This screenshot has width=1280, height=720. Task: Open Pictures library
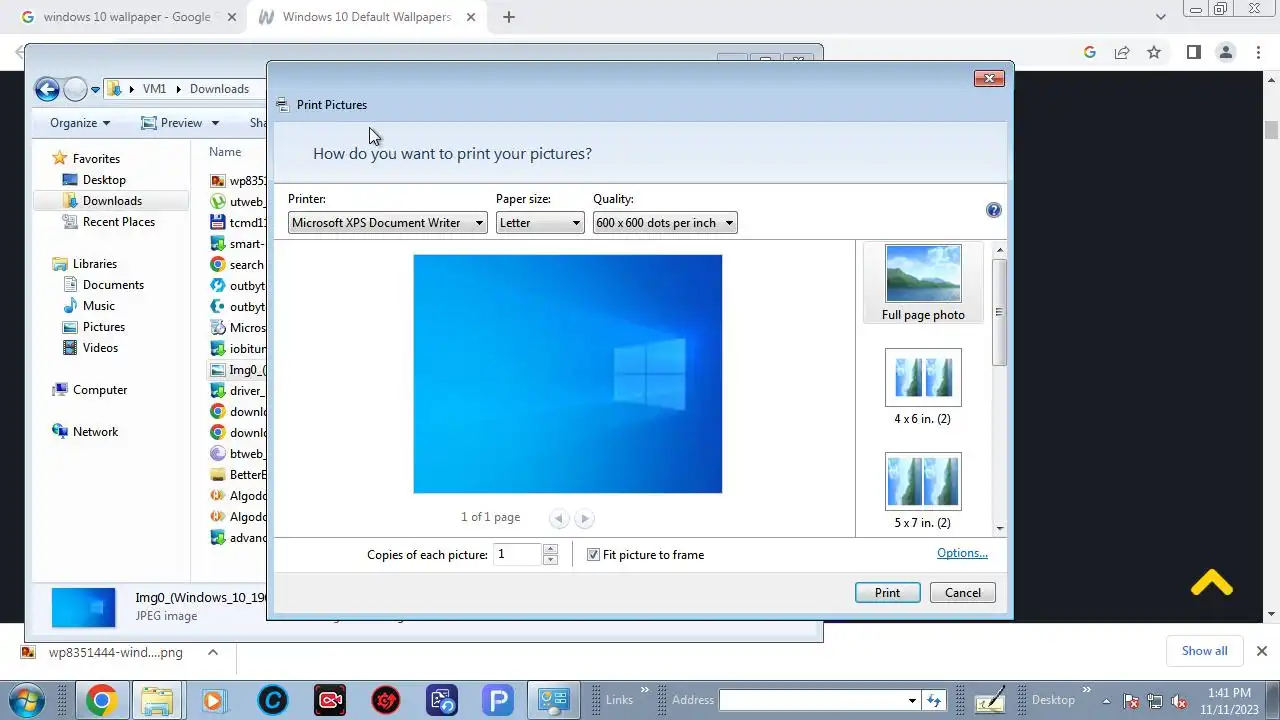point(103,327)
